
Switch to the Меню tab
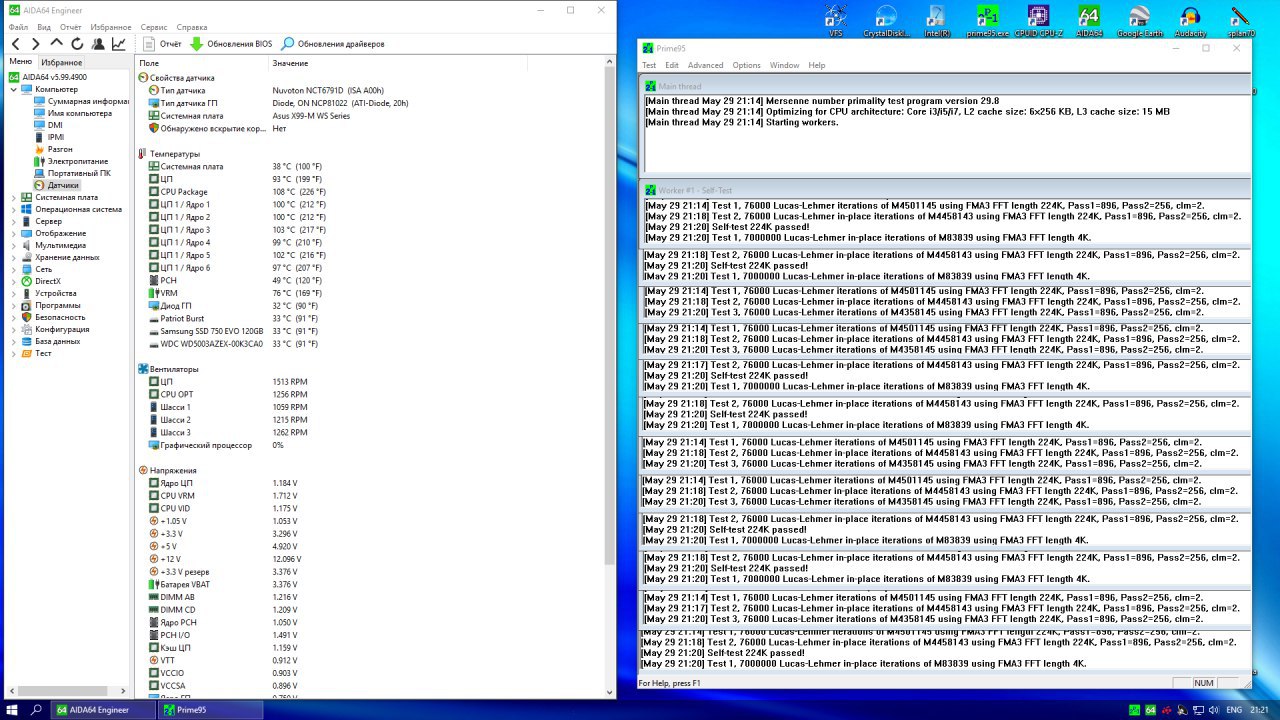pyautogui.click(x=21, y=62)
